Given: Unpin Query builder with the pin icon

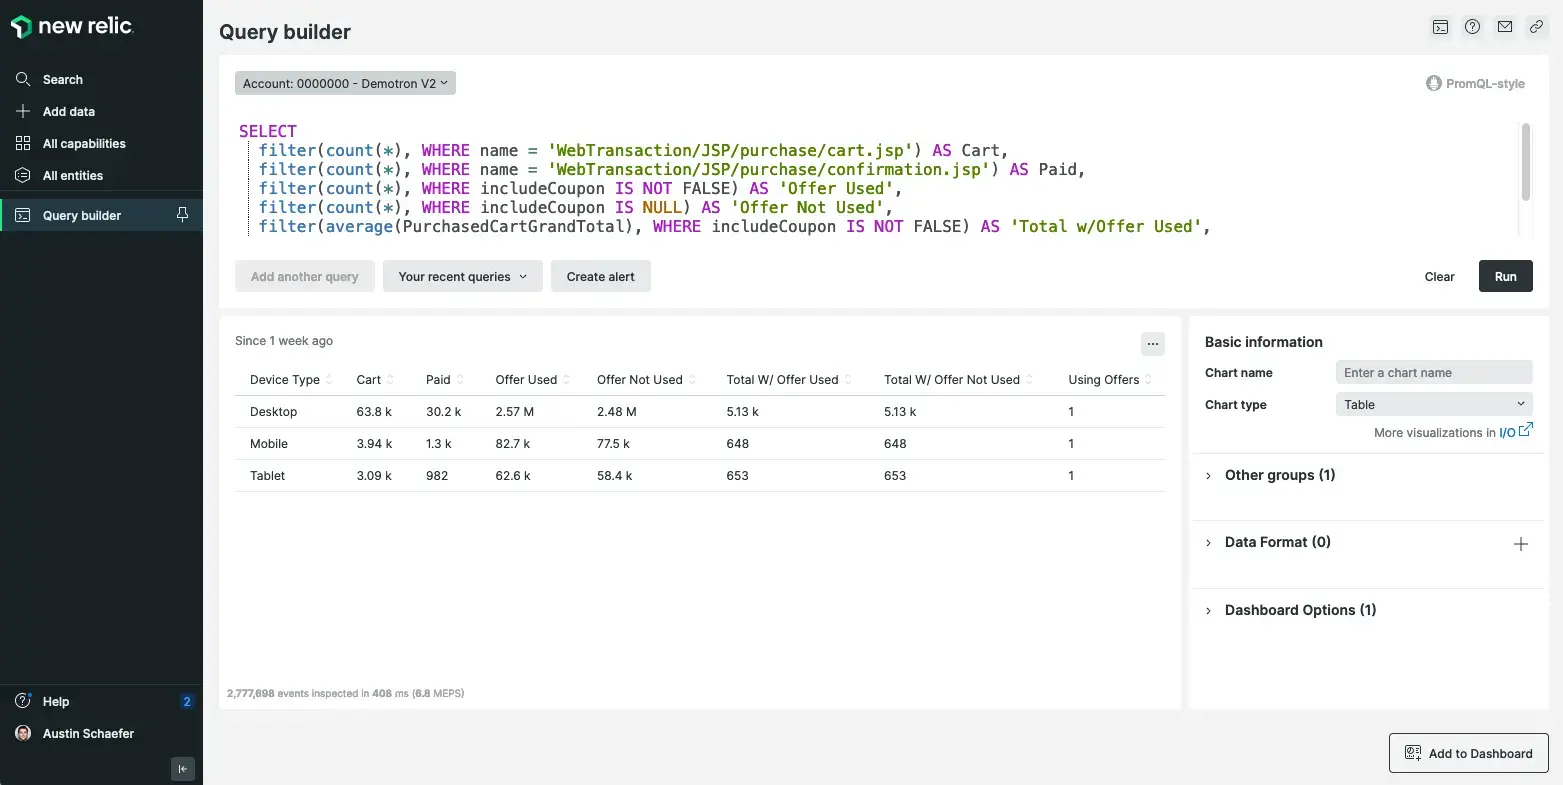Looking at the screenshot, I should [x=182, y=215].
